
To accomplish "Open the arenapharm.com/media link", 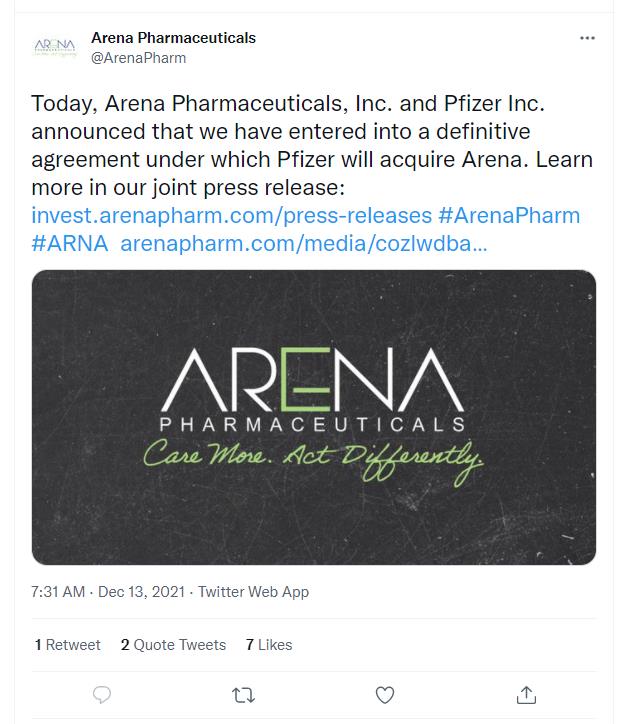I will [303, 242].
